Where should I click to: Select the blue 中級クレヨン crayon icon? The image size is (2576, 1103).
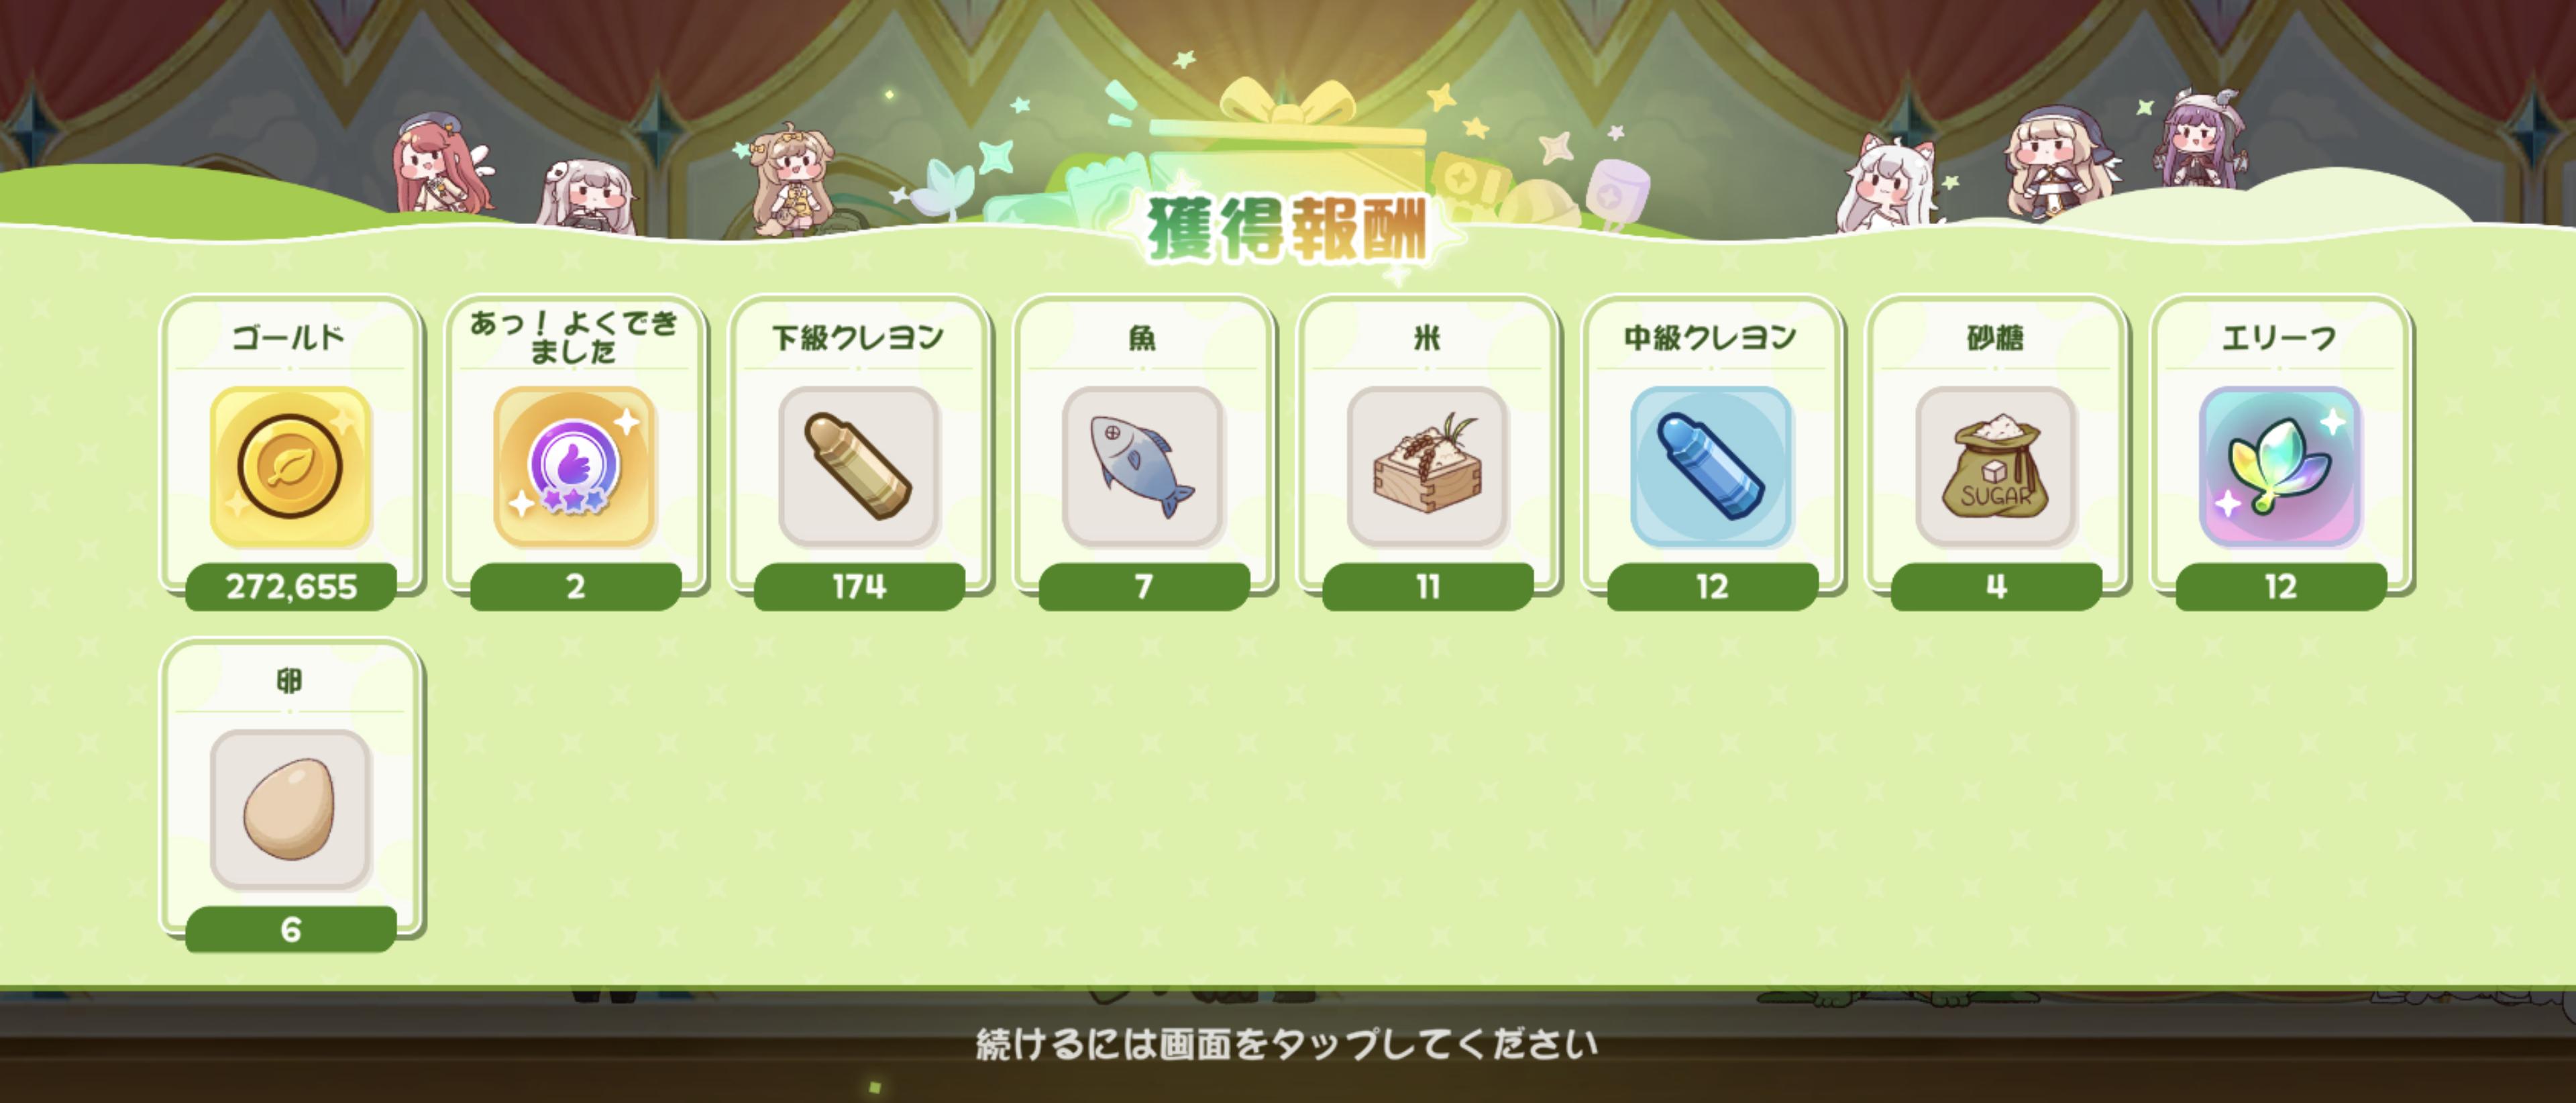pyautogui.click(x=1711, y=466)
